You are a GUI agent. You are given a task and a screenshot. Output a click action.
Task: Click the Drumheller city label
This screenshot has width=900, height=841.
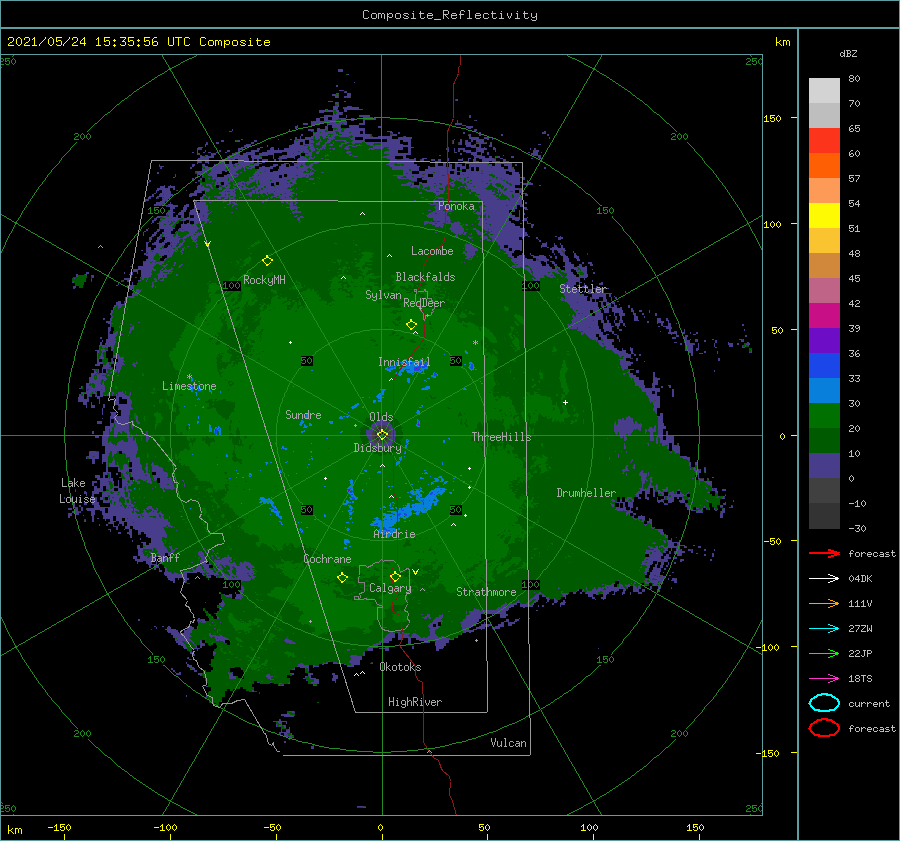(586, 493)
